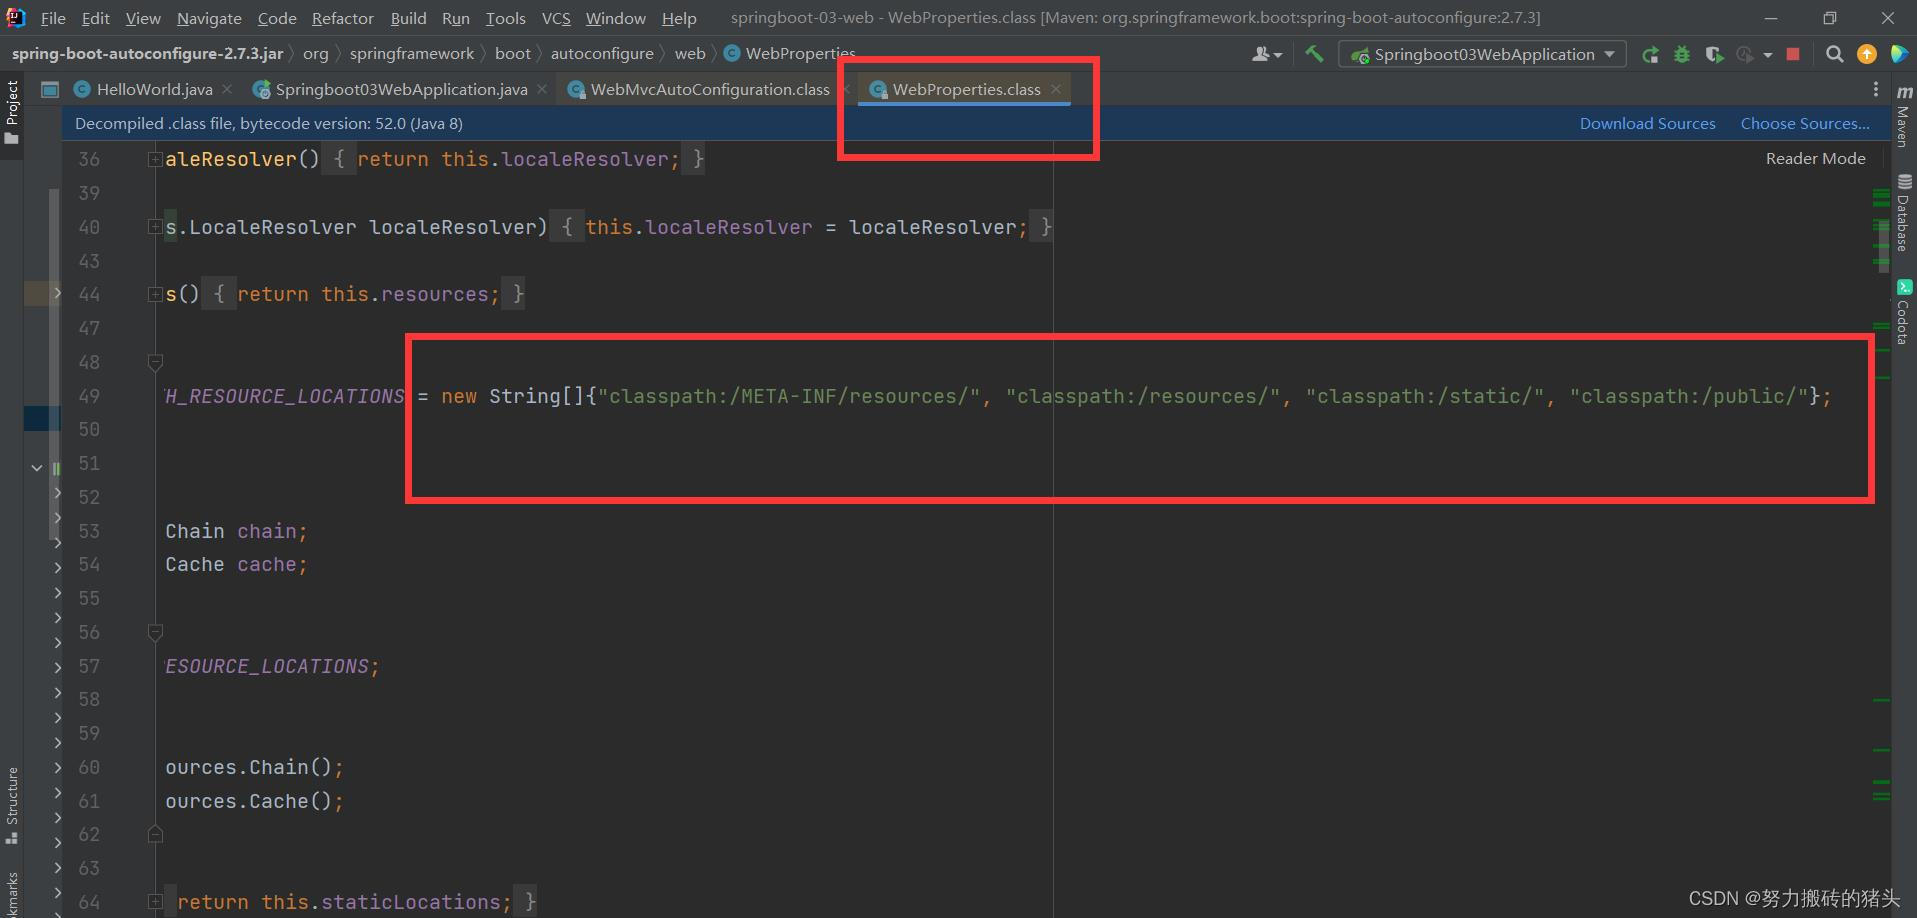This screenshot has height=918, width=1917.
Task: Open the Codota side panel
Action: 1903,312
